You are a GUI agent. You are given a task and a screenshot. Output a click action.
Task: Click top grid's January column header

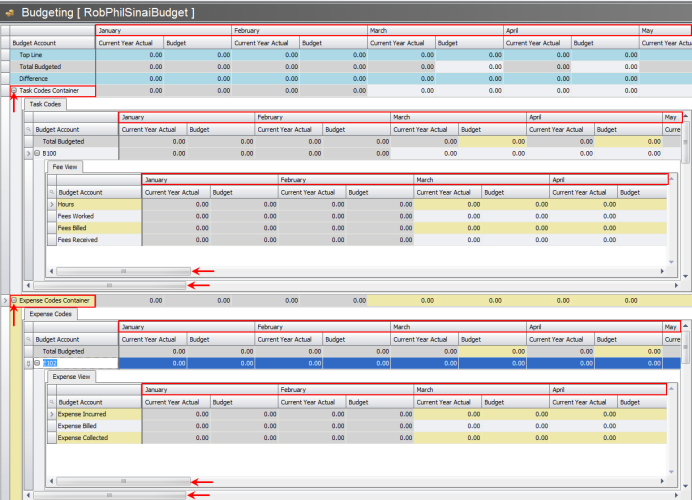pyautogui.click(x=162, y=31)
